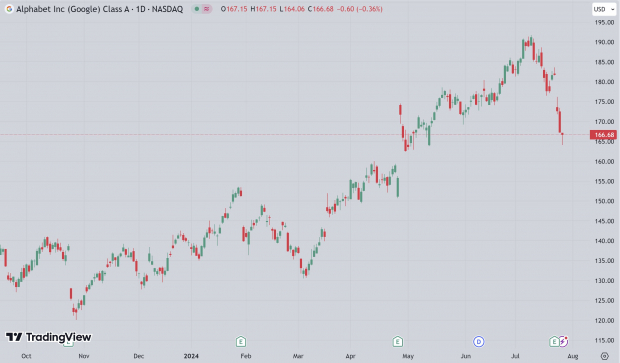
Task: Click the bold 2024 year label
Action: [191, 356]
